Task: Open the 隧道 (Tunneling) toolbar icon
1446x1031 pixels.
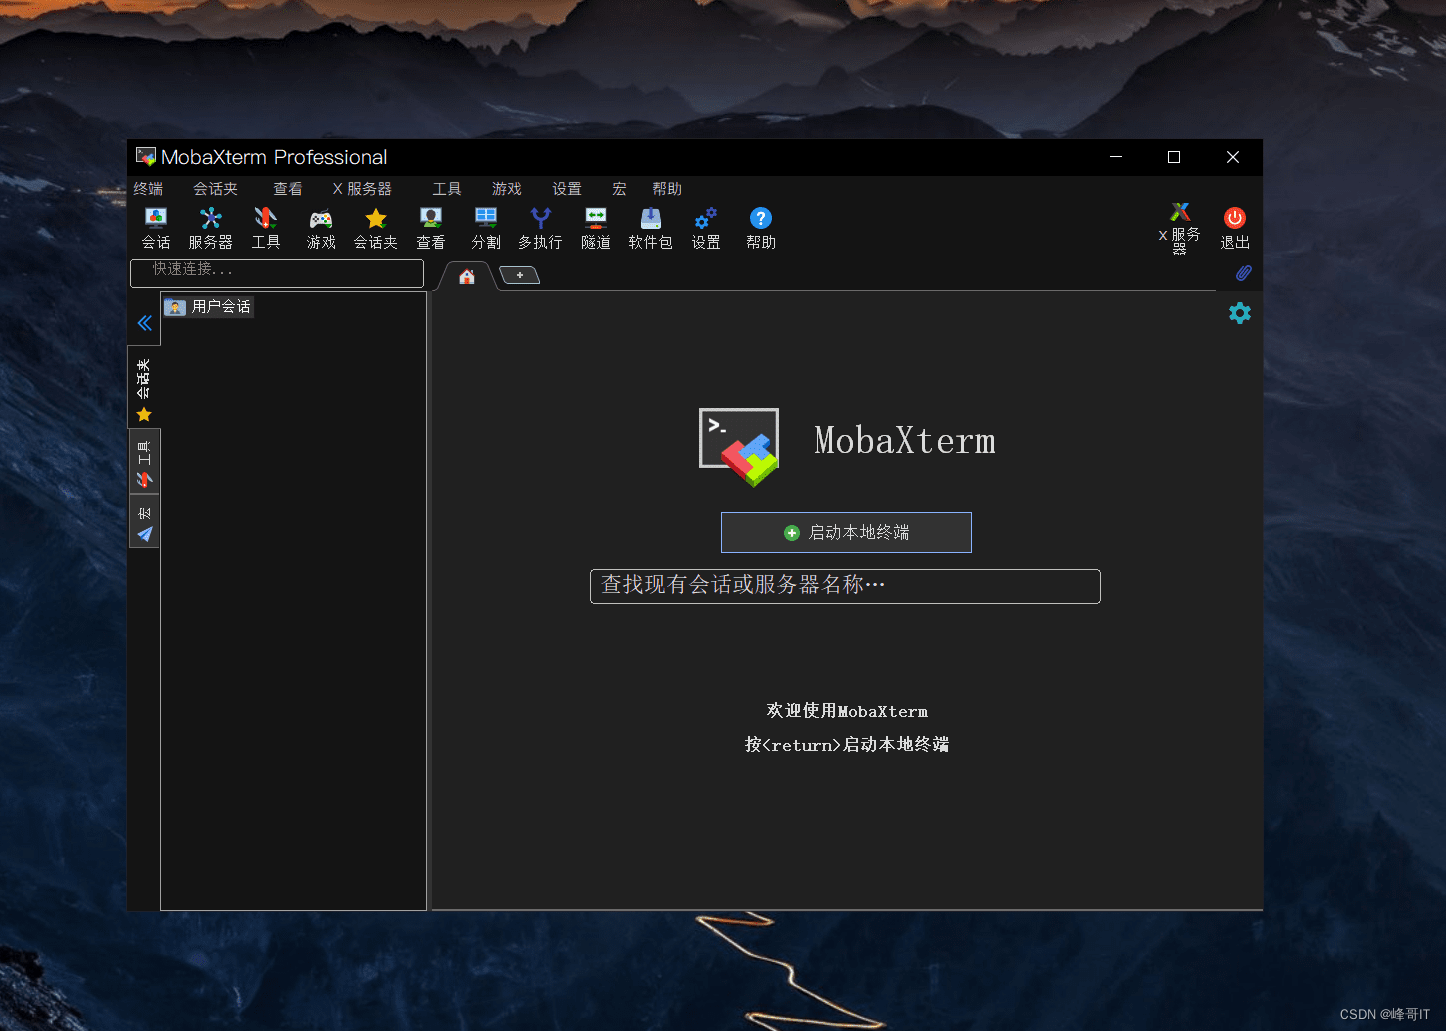Action: pos(596,228)
